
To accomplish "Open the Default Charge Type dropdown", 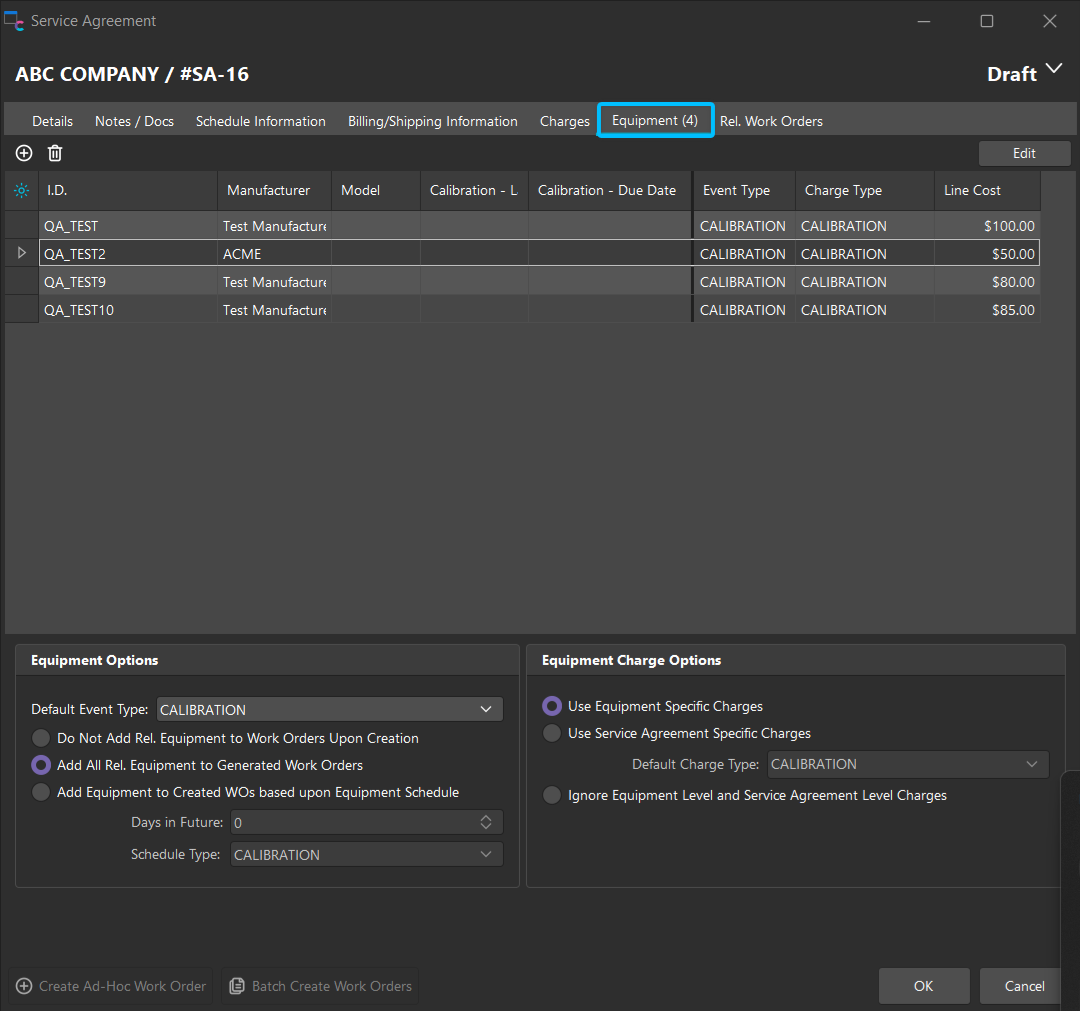I will pyautogui.click(x=1032, y=764).
